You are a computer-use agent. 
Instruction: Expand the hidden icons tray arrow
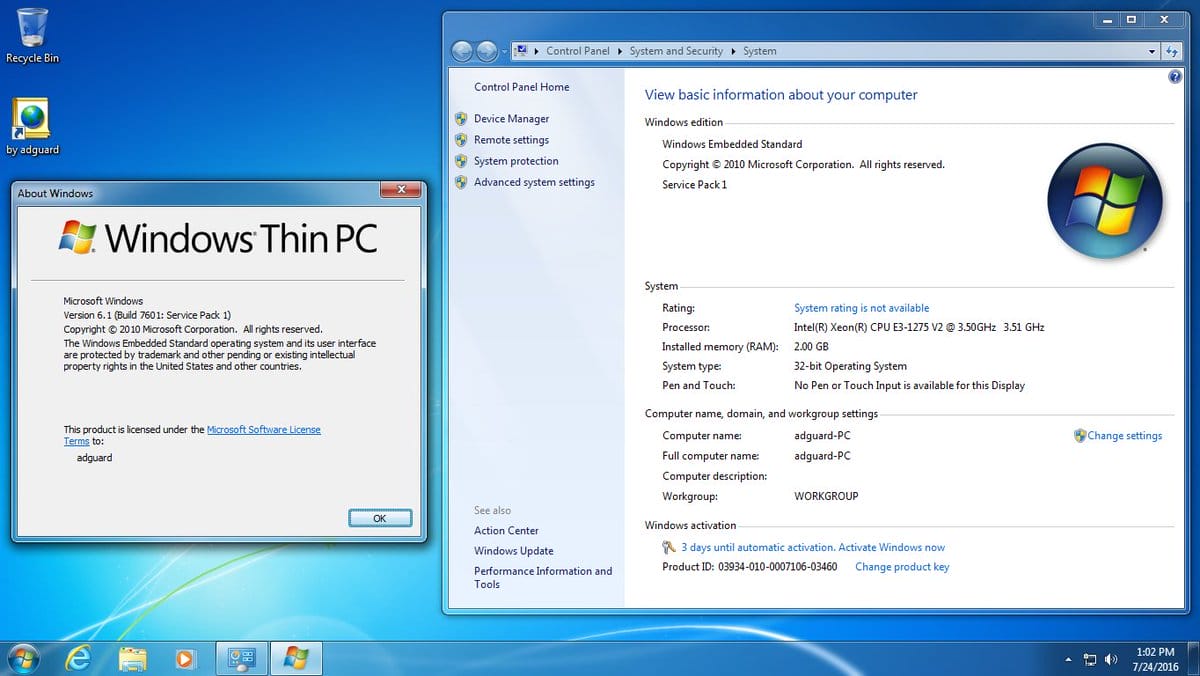[1068, 659]
